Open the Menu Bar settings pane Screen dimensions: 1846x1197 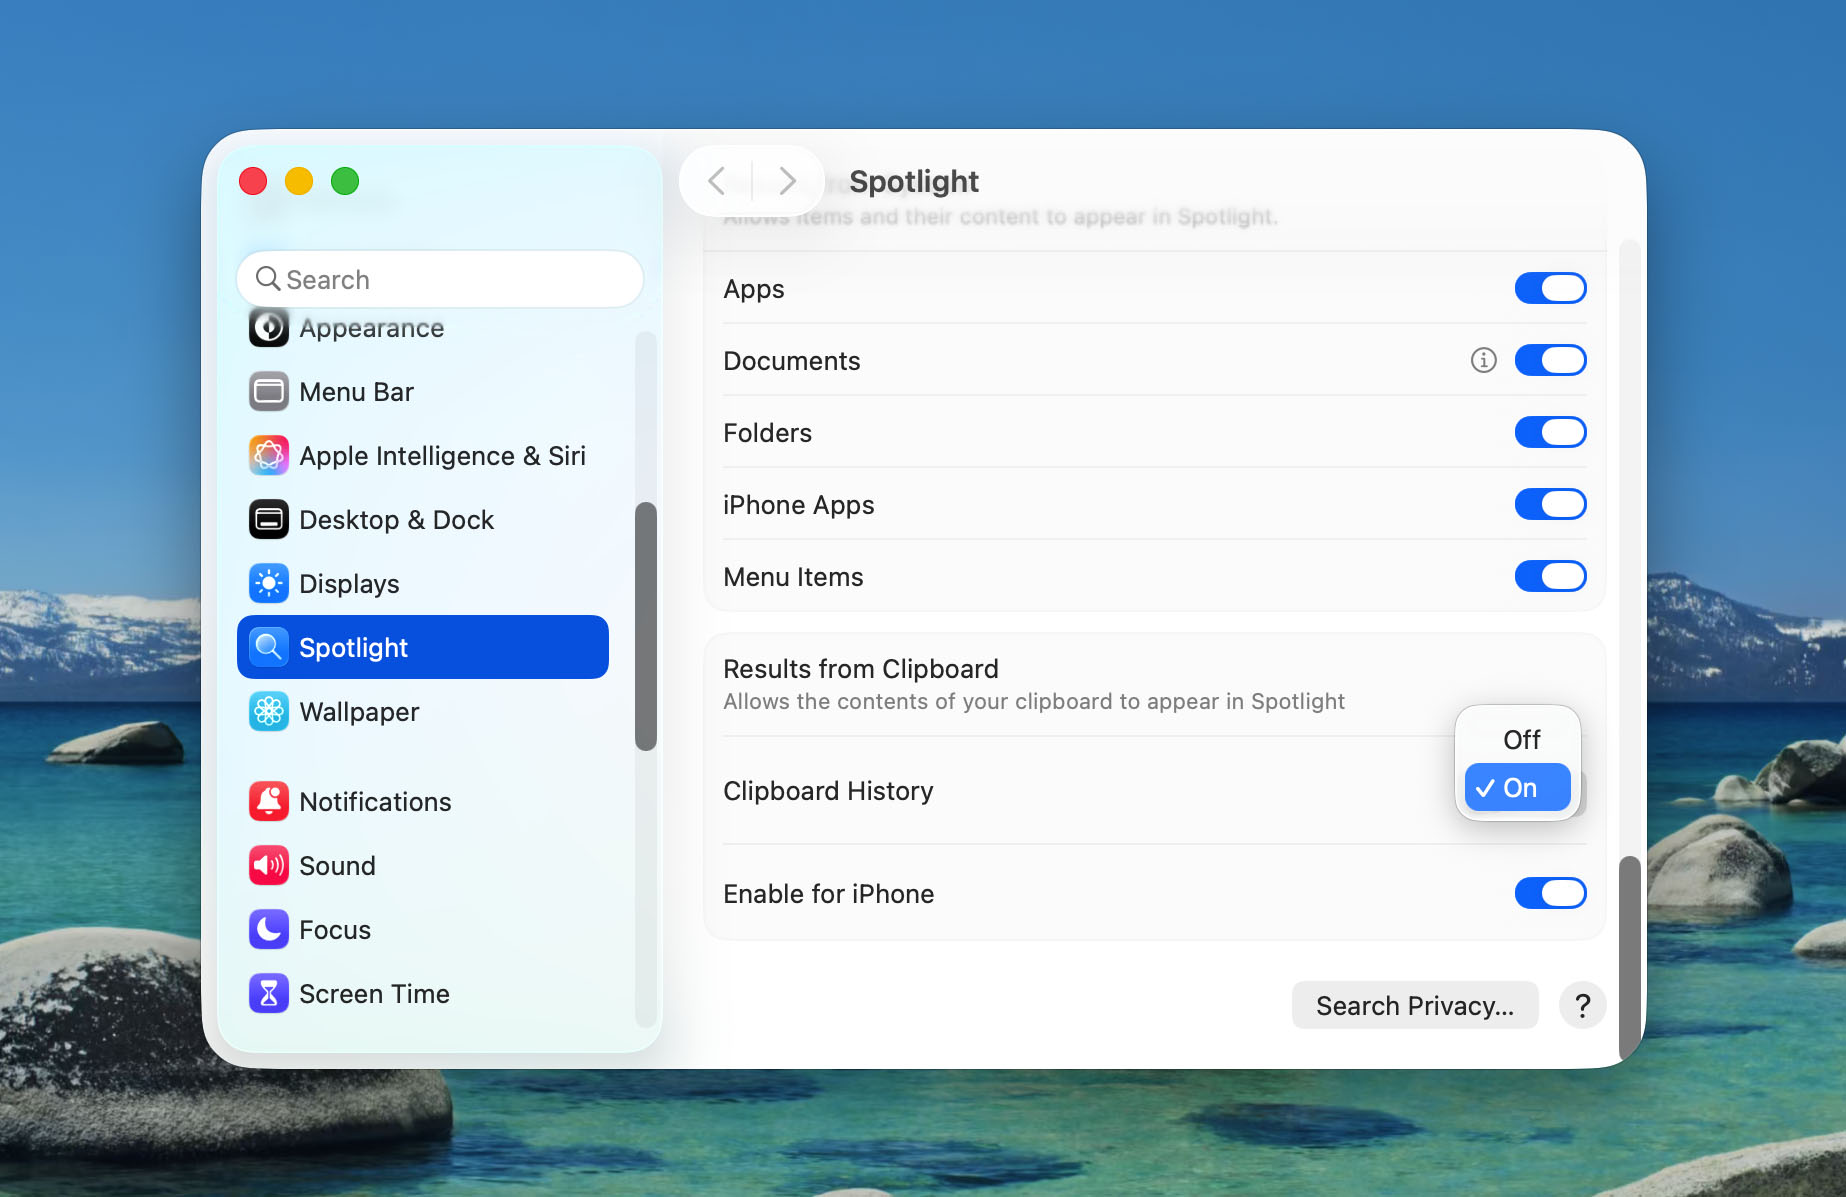point(422,391)
